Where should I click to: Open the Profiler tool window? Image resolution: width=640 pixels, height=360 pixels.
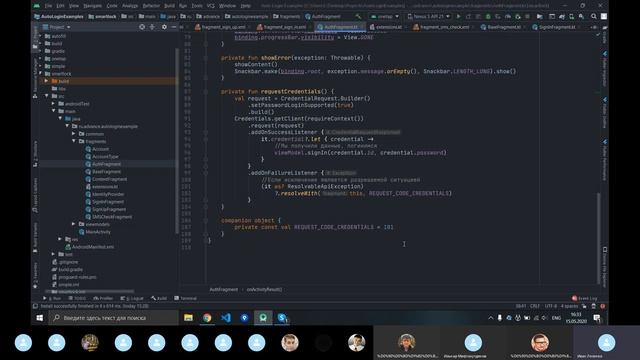coord(103,298)
